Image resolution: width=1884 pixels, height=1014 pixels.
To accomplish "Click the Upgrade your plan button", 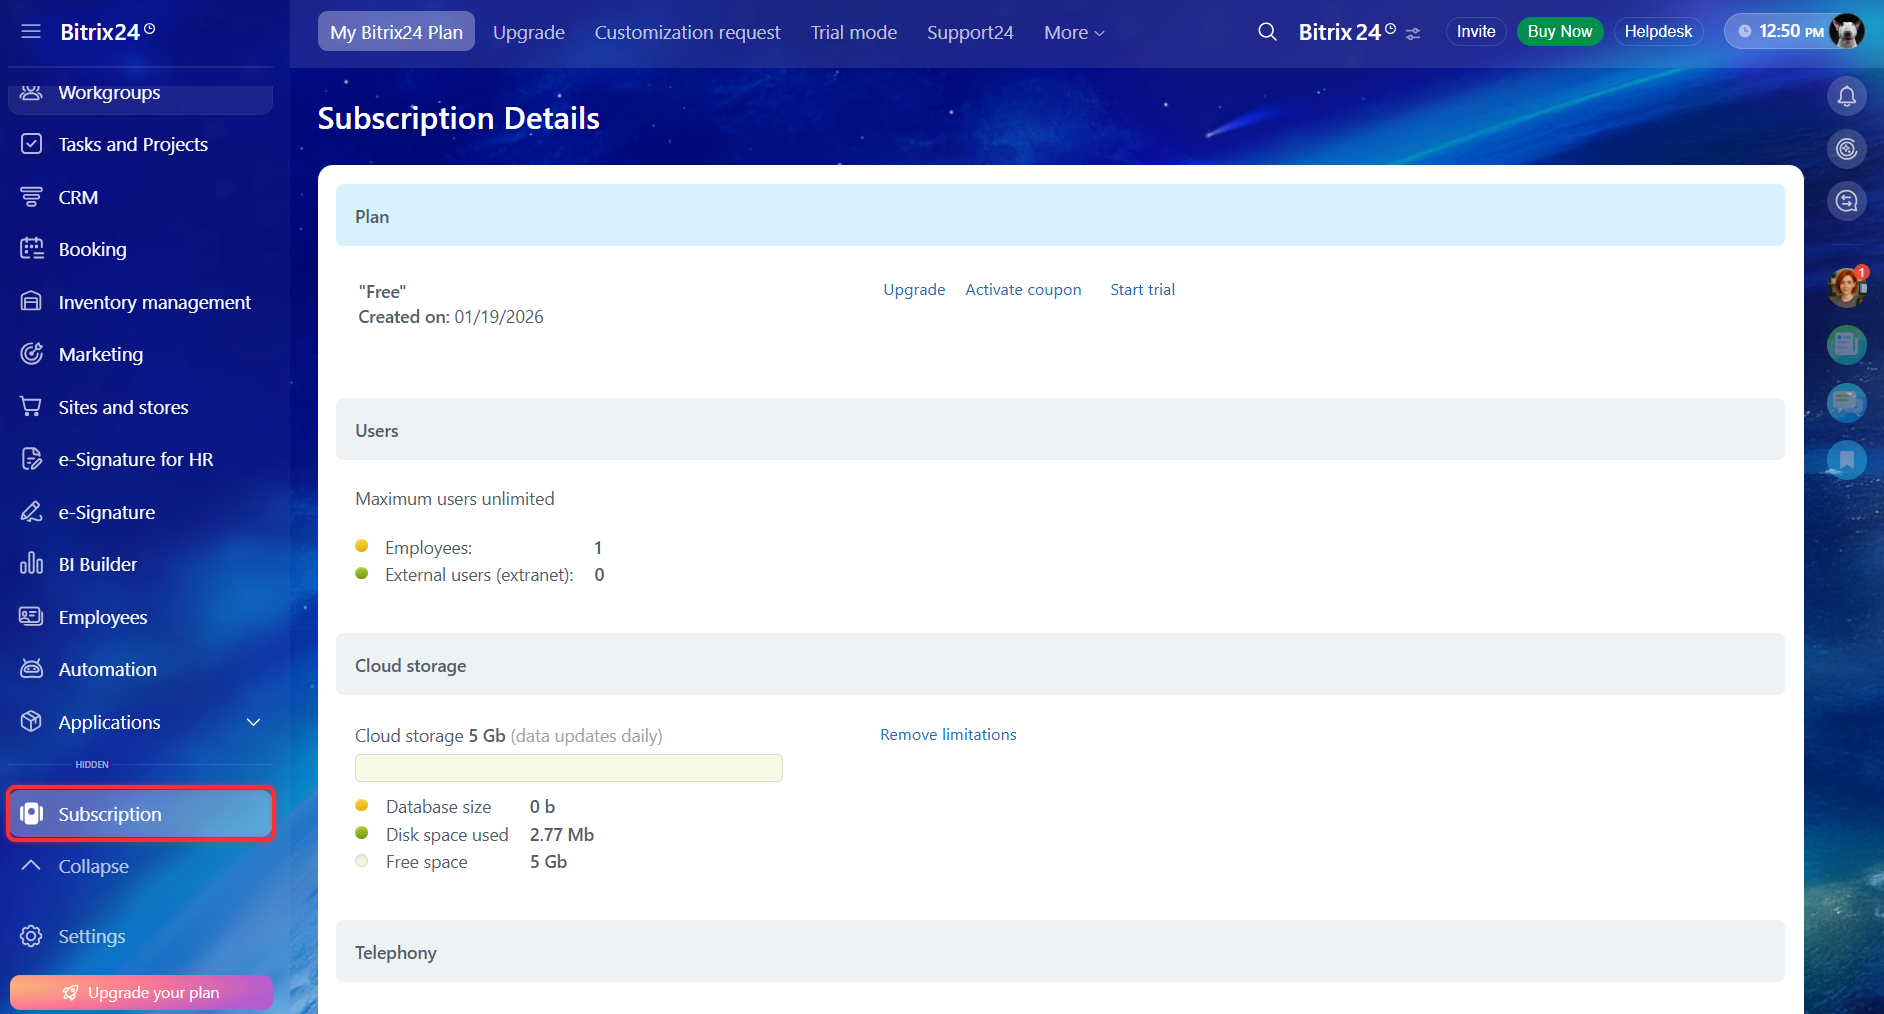I will tap(141, 992).
